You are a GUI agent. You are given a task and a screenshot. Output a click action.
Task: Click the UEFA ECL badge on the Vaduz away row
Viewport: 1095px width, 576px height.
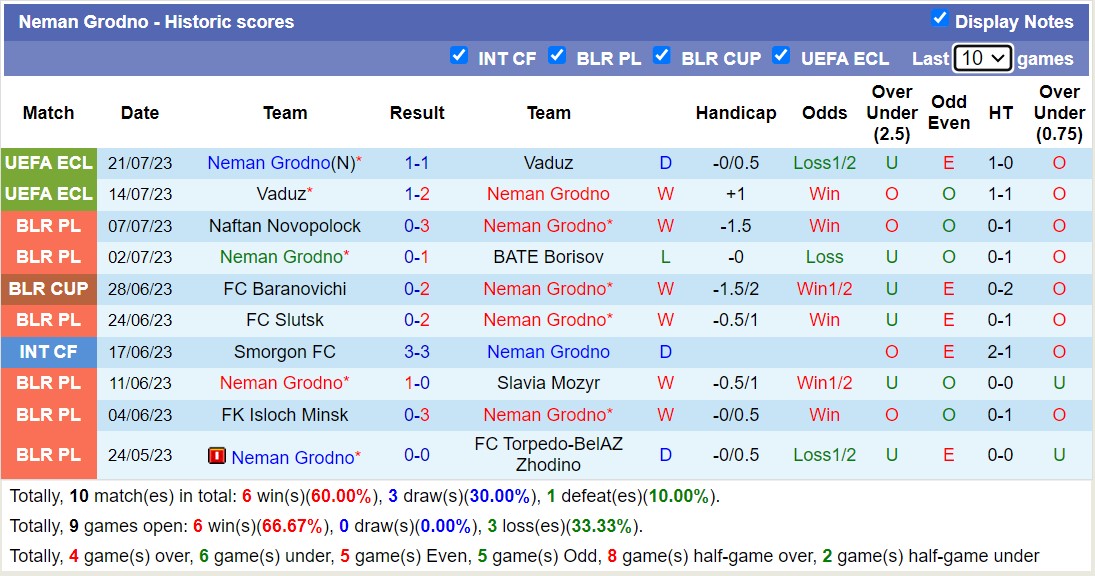(x=49, y=194)
